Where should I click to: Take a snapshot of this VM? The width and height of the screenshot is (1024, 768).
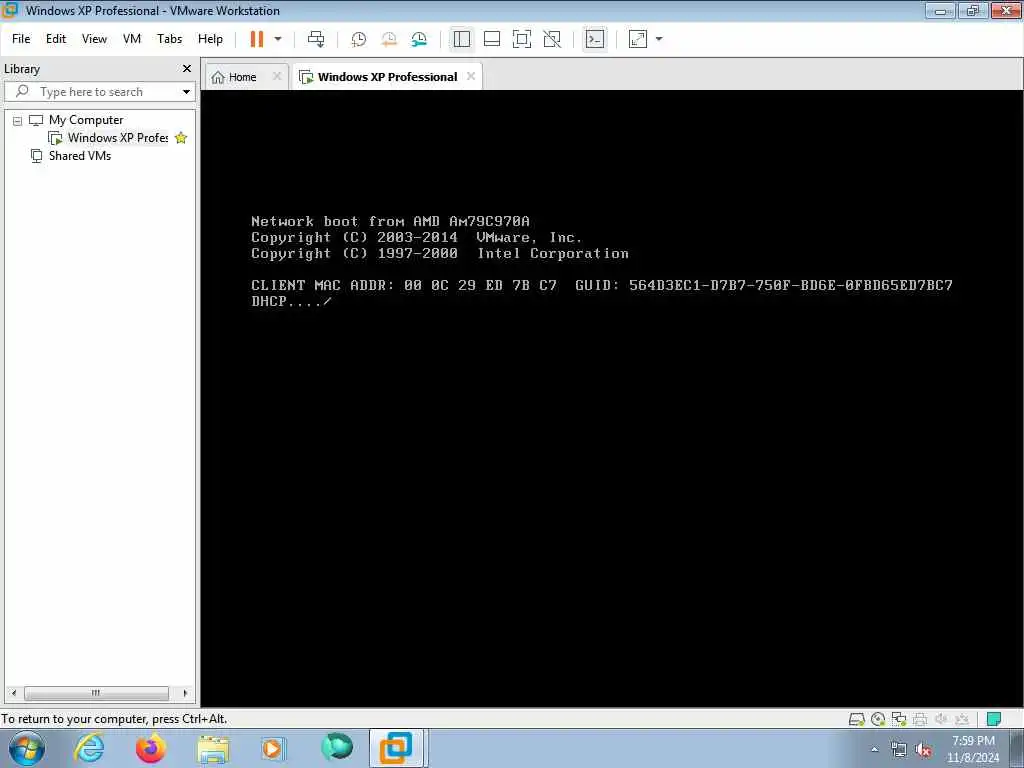tap(359, 39)
